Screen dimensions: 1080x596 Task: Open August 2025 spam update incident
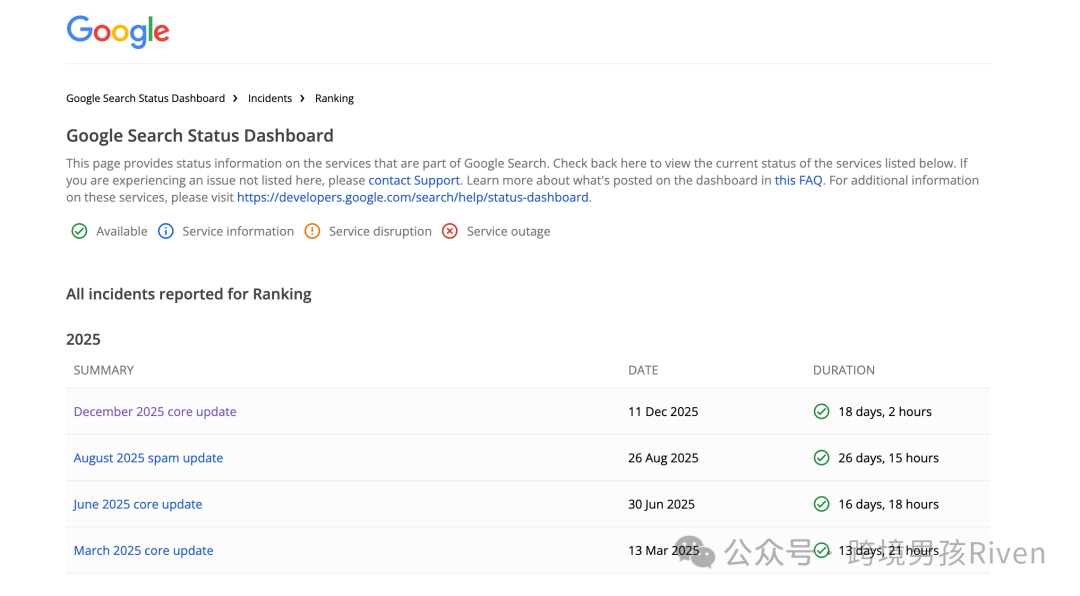tap(148, 458)
